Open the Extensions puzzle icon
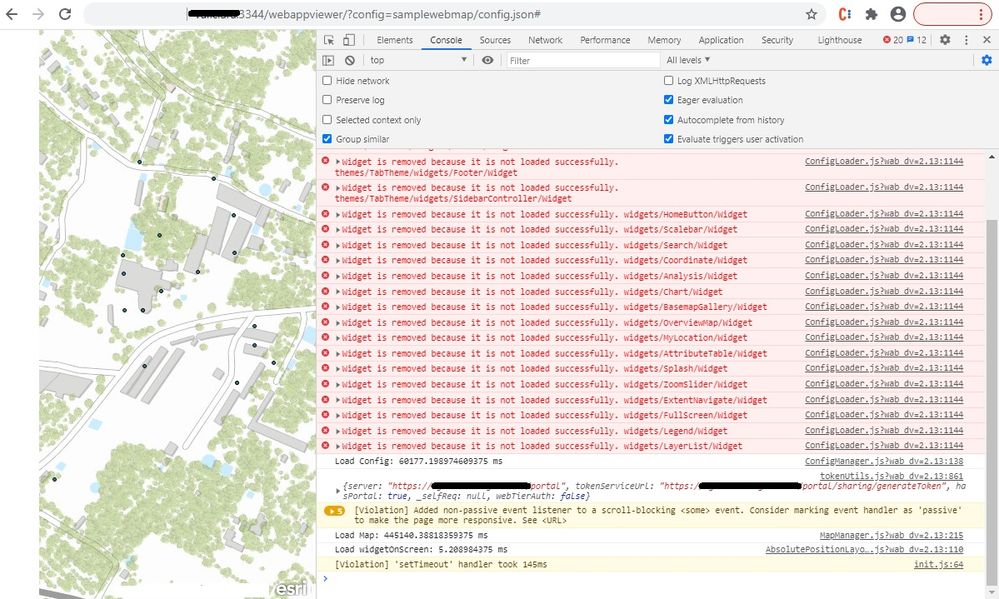Viewport: 999px width, 599px height. pos(871,14)
